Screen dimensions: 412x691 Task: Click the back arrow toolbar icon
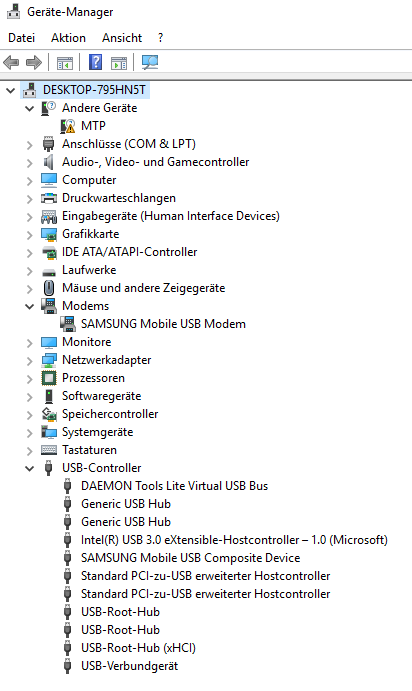[x=11, y=63]
